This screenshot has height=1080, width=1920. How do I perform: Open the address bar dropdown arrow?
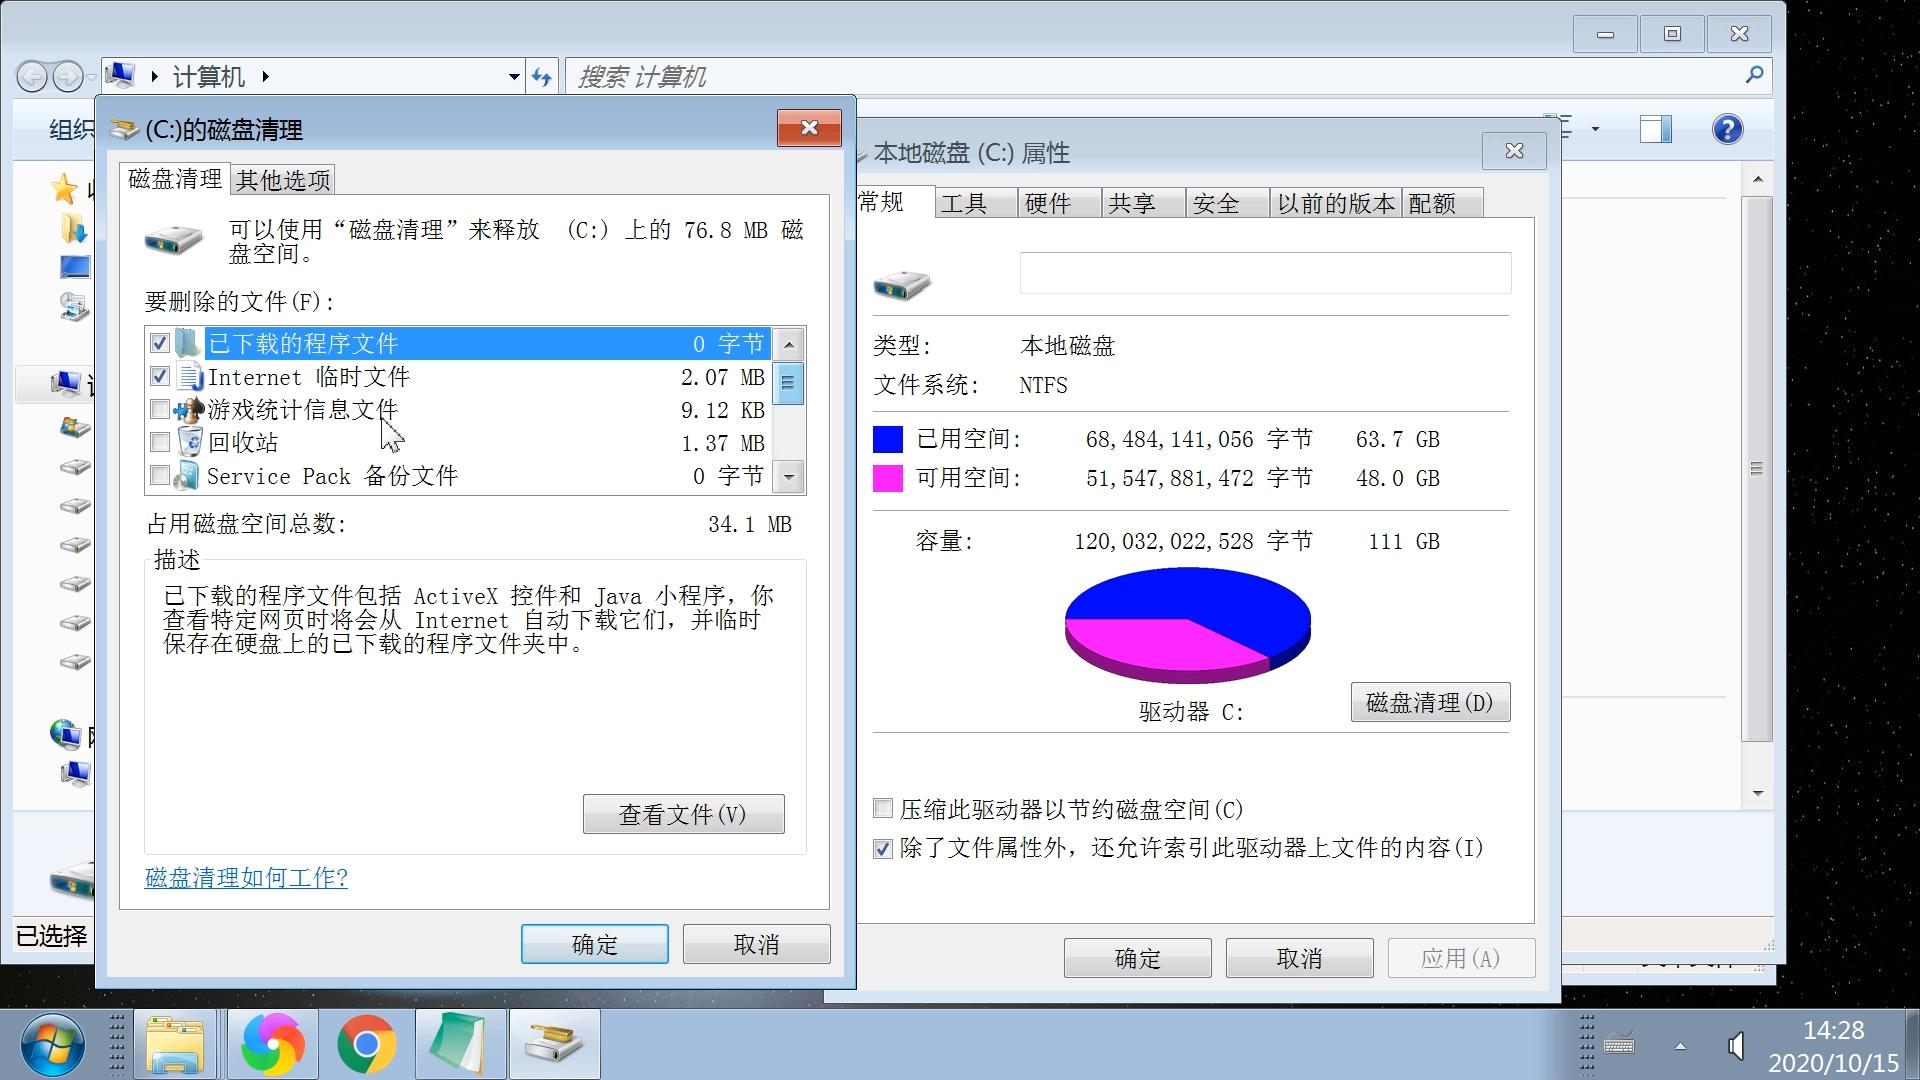click(x=513, y=76)
